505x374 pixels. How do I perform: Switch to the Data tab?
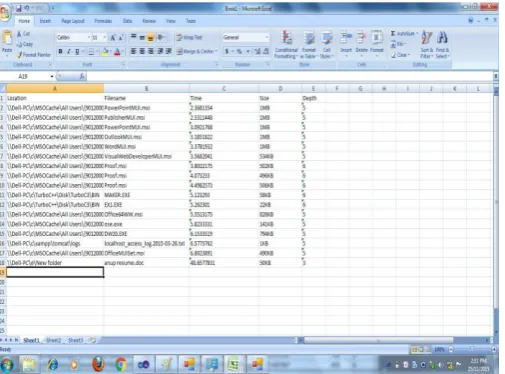click(127, 21)
